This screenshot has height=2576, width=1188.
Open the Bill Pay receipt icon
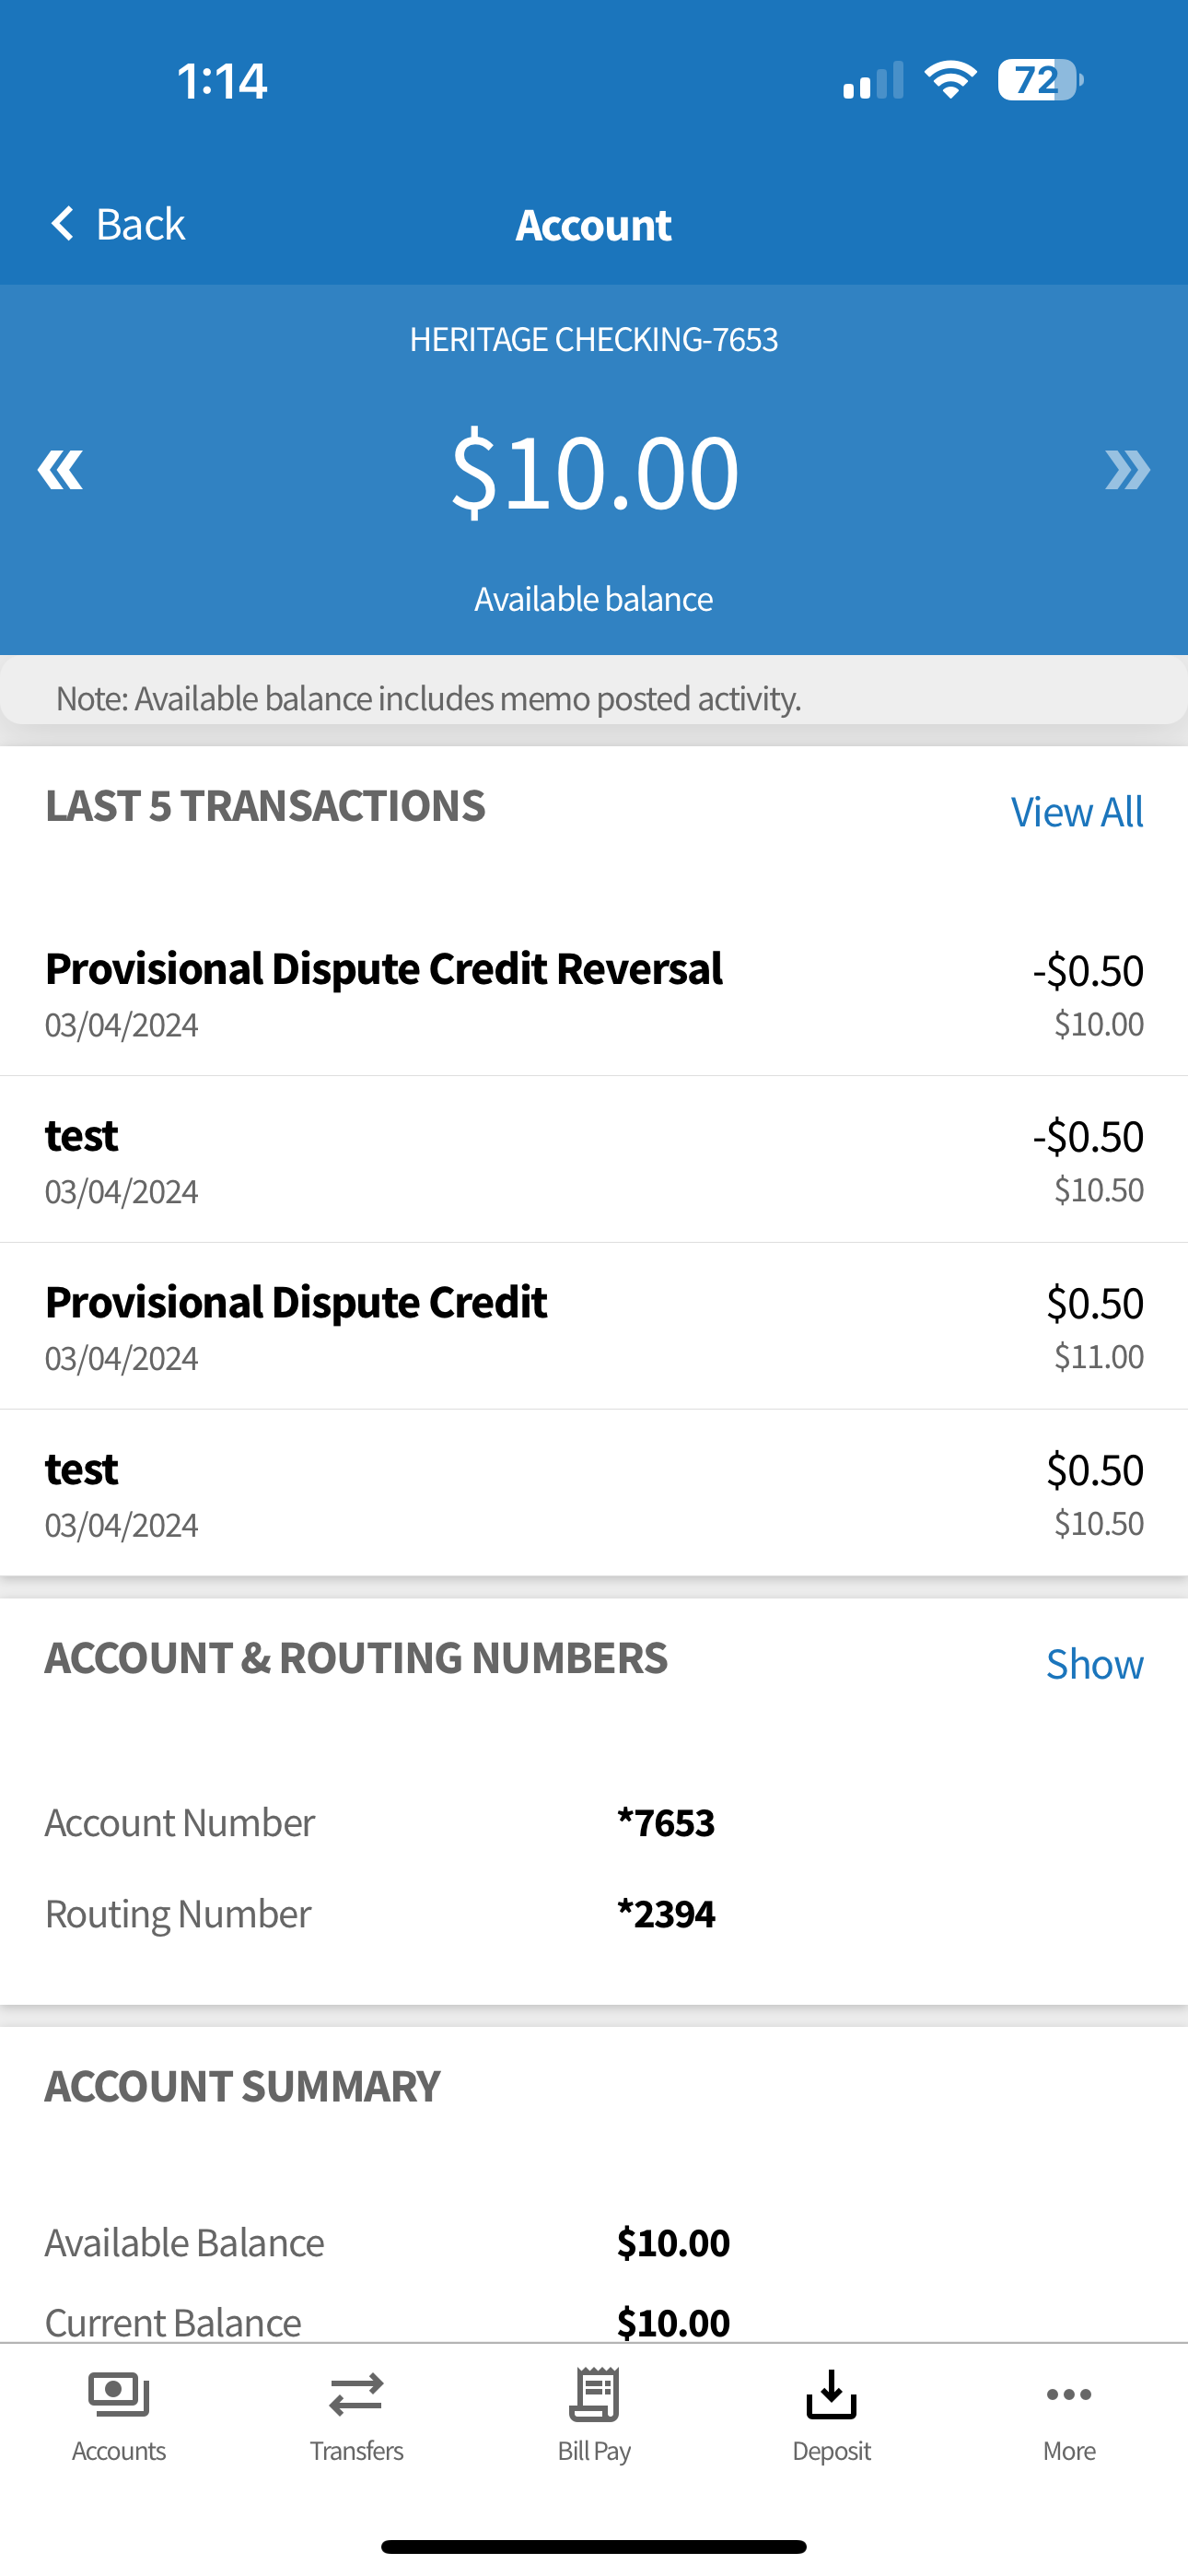coord(594,2394)
